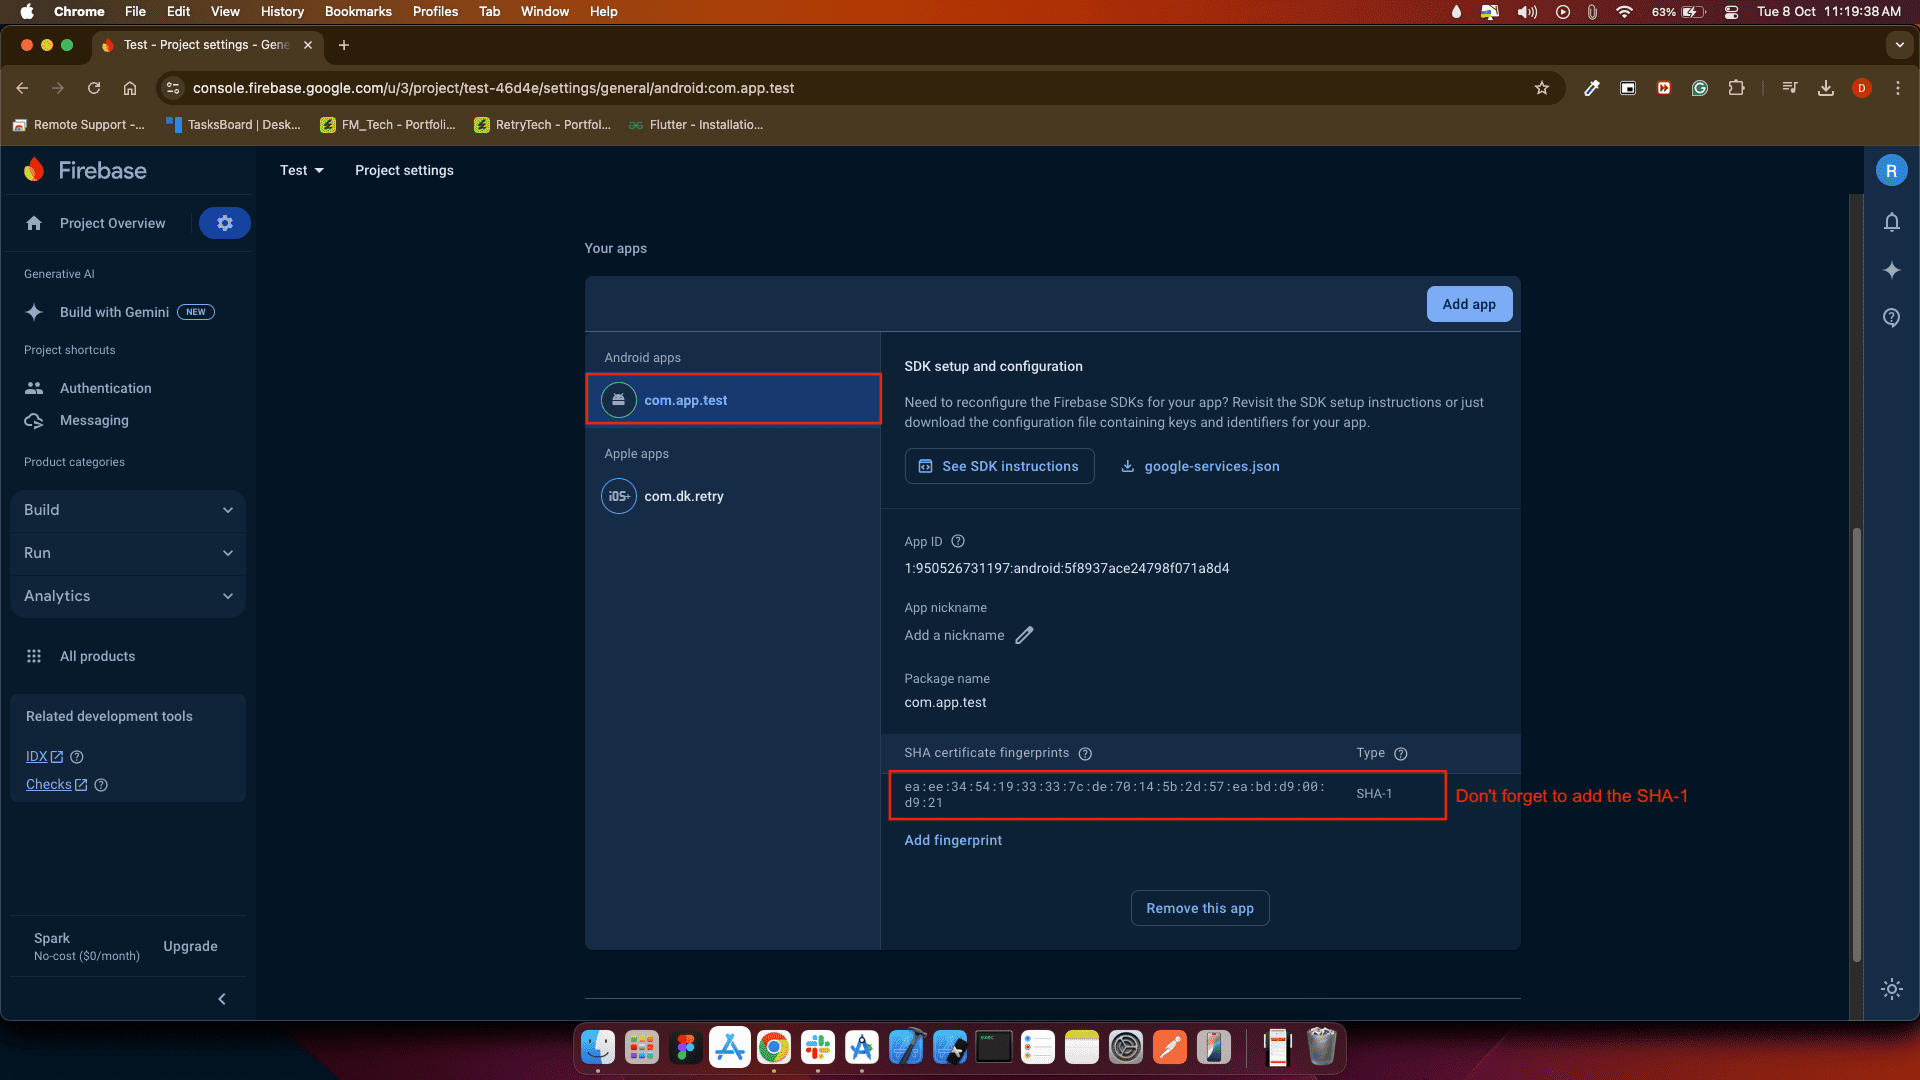Collapse the sidebar with the chevron arrow

(x=222, y=999)
